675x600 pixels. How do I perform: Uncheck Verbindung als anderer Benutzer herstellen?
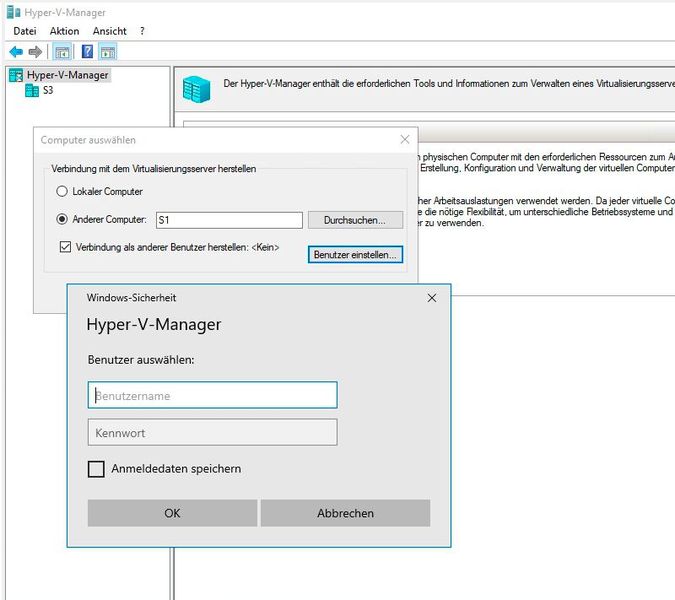(65, 247)
